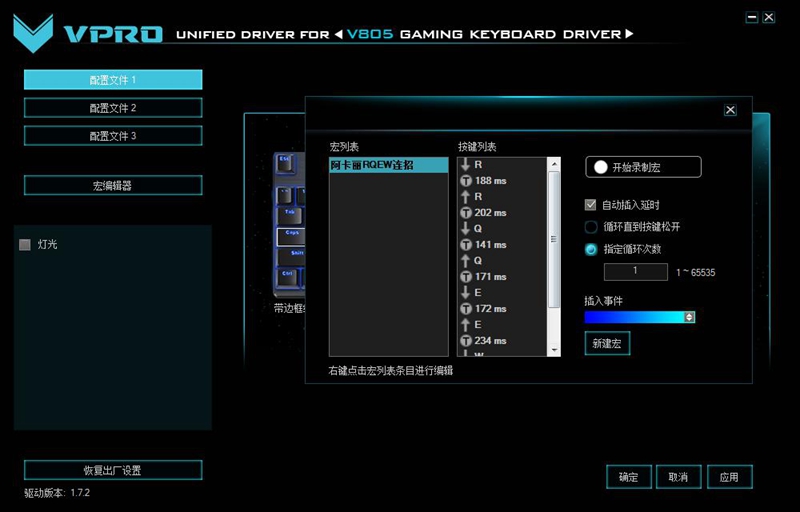Click the Caps key on keyboard image
800x512 pixels.
pos(291,237)
